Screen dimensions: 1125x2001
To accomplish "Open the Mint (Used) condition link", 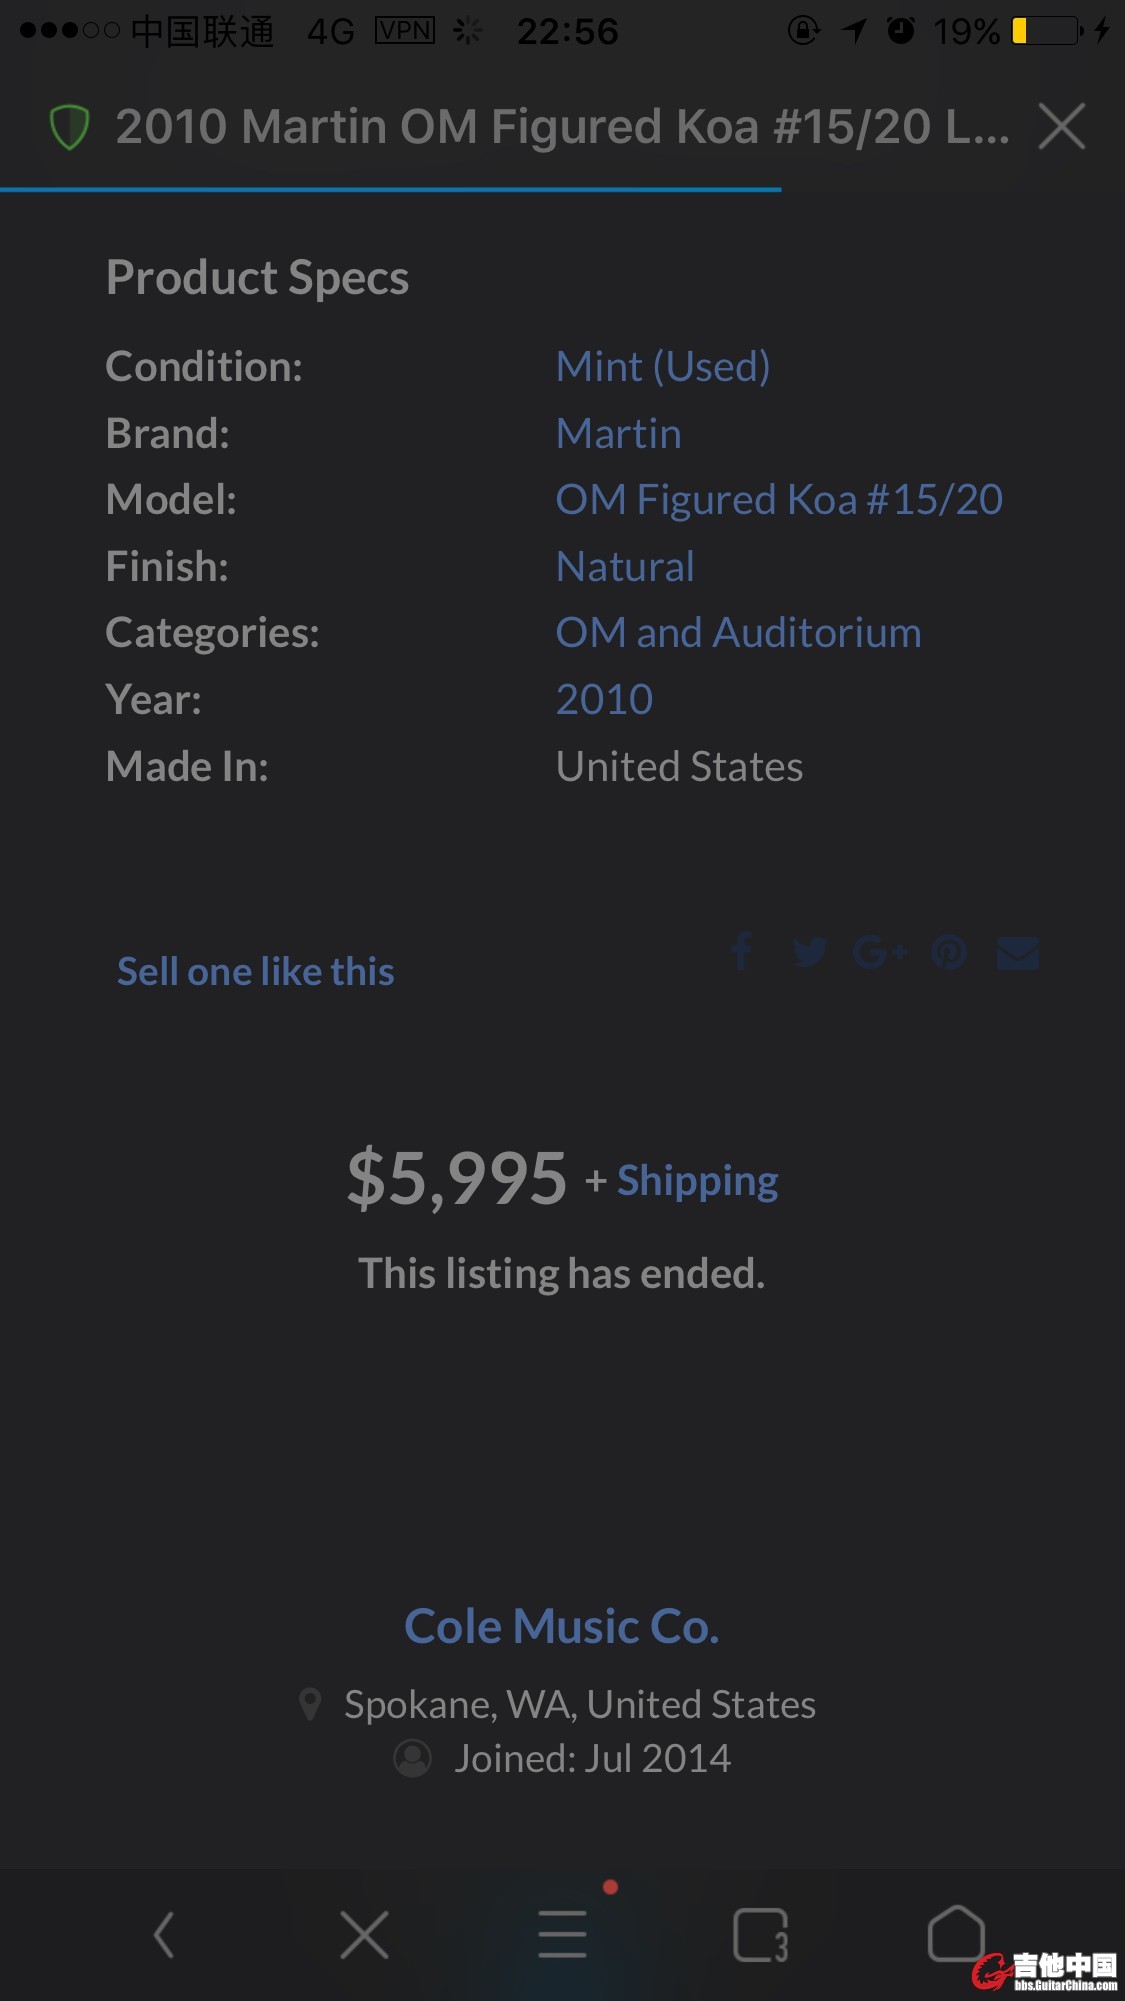I will click(663, 366).
